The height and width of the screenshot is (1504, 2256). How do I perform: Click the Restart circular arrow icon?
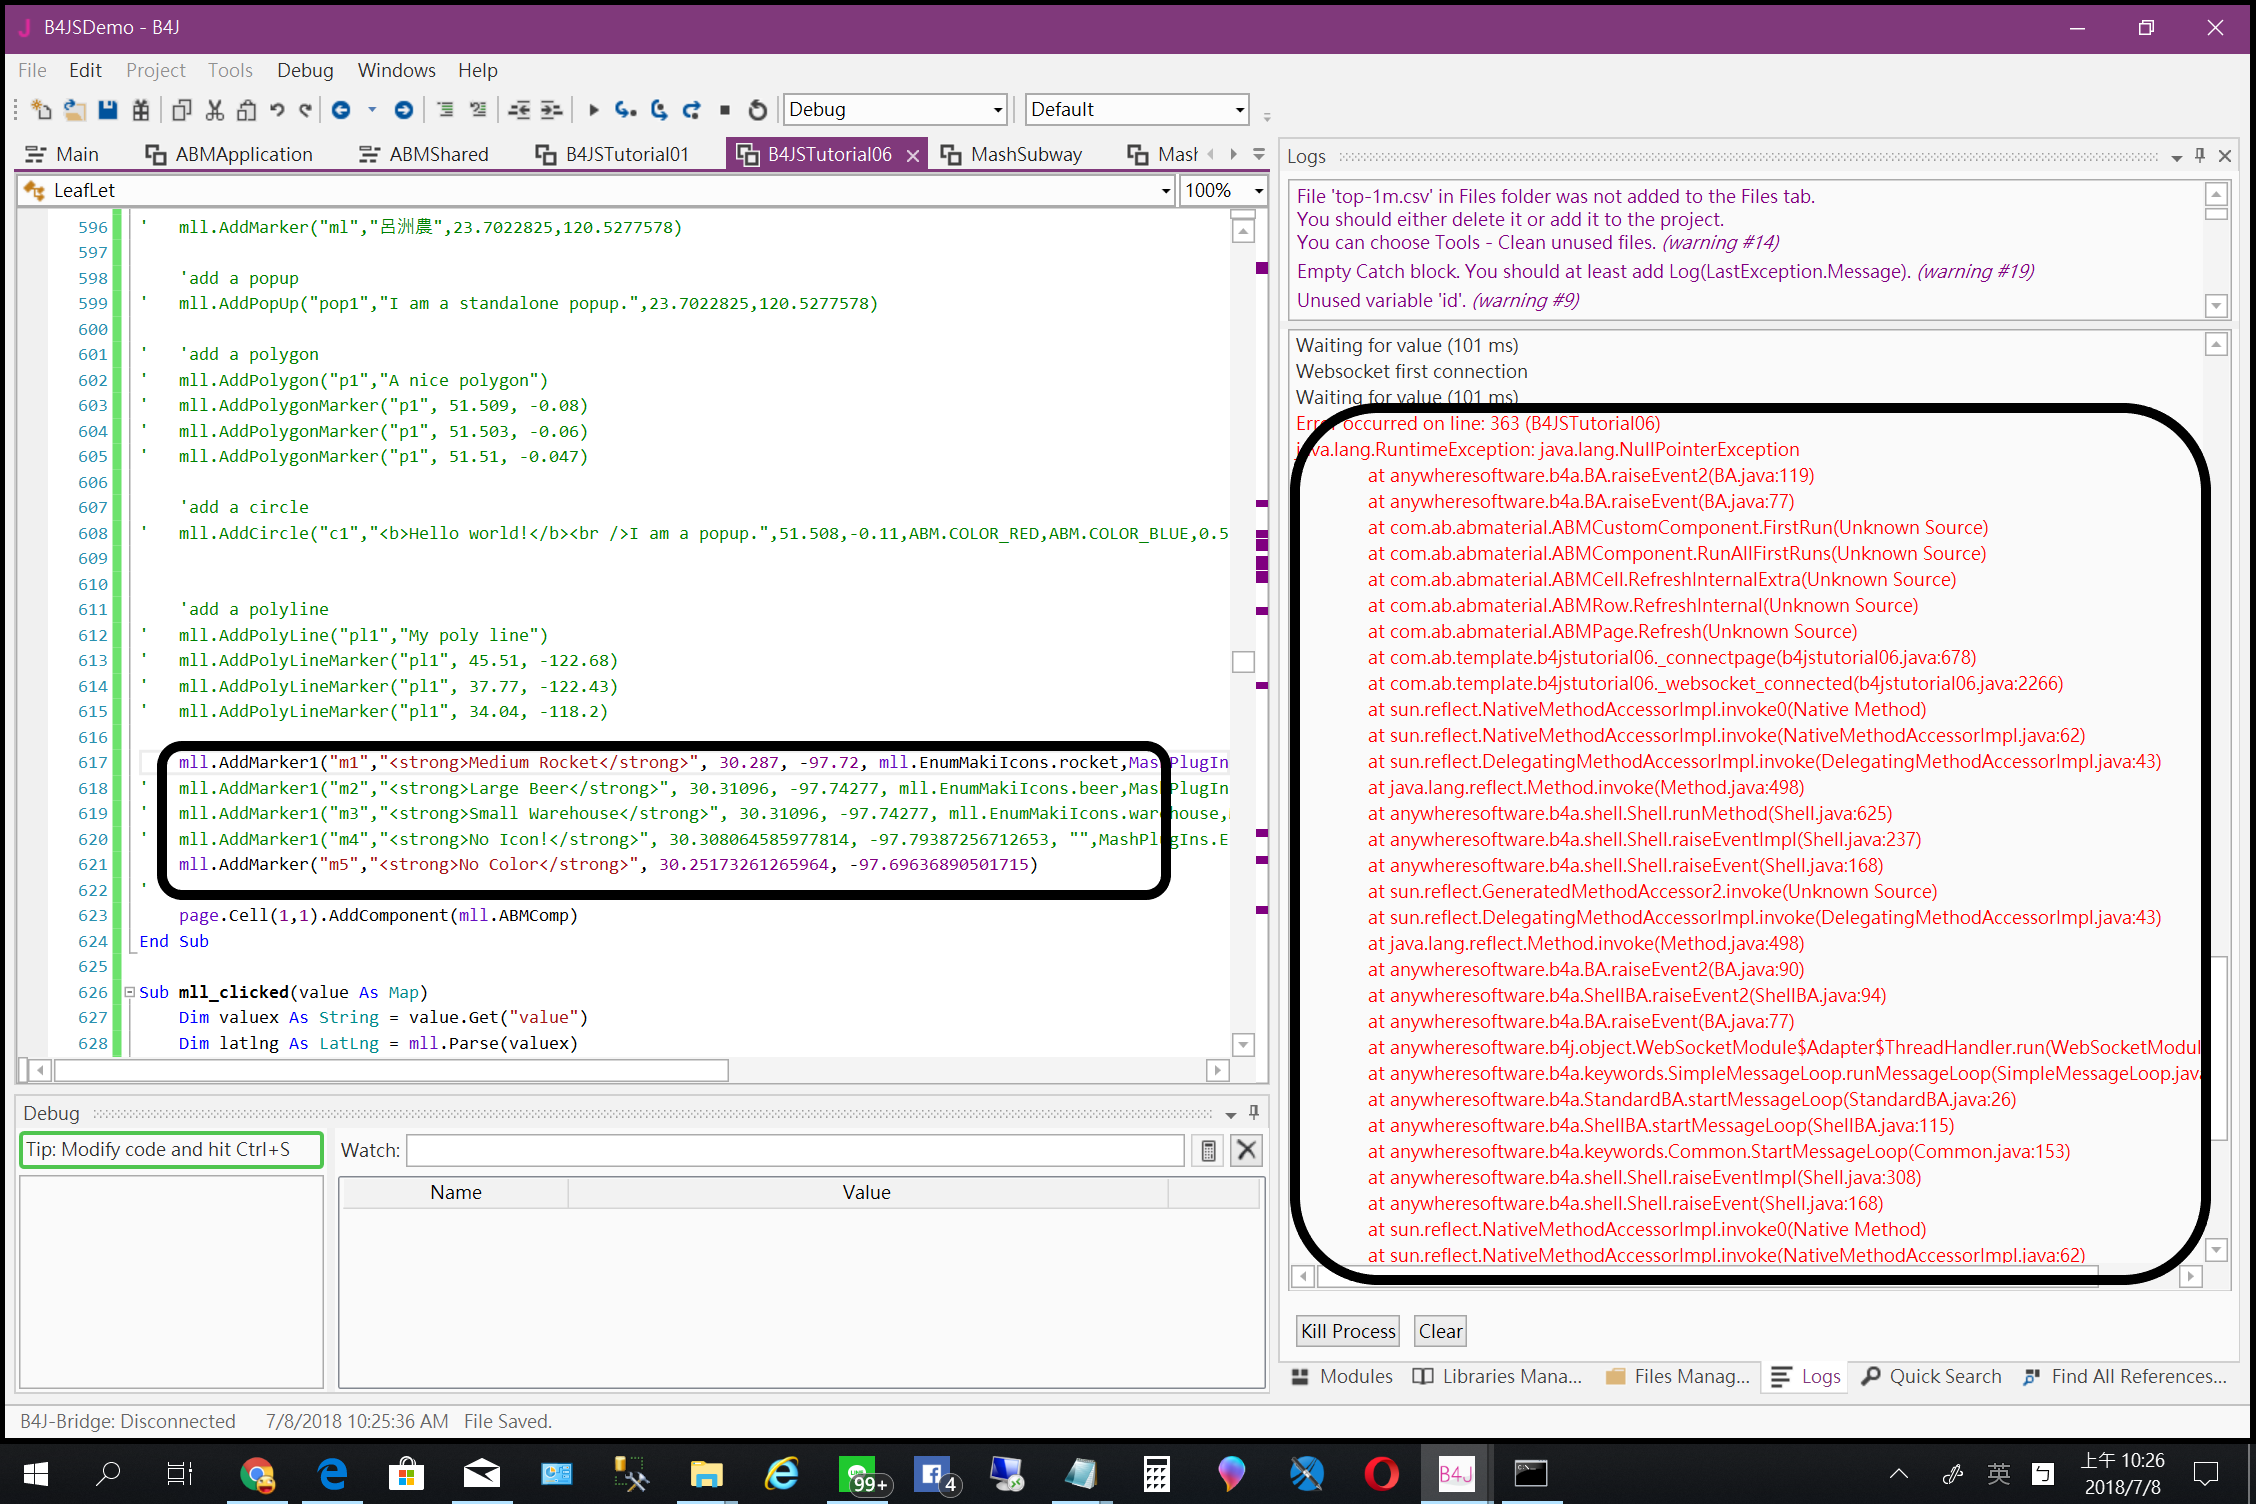click(x=758, y=110)
